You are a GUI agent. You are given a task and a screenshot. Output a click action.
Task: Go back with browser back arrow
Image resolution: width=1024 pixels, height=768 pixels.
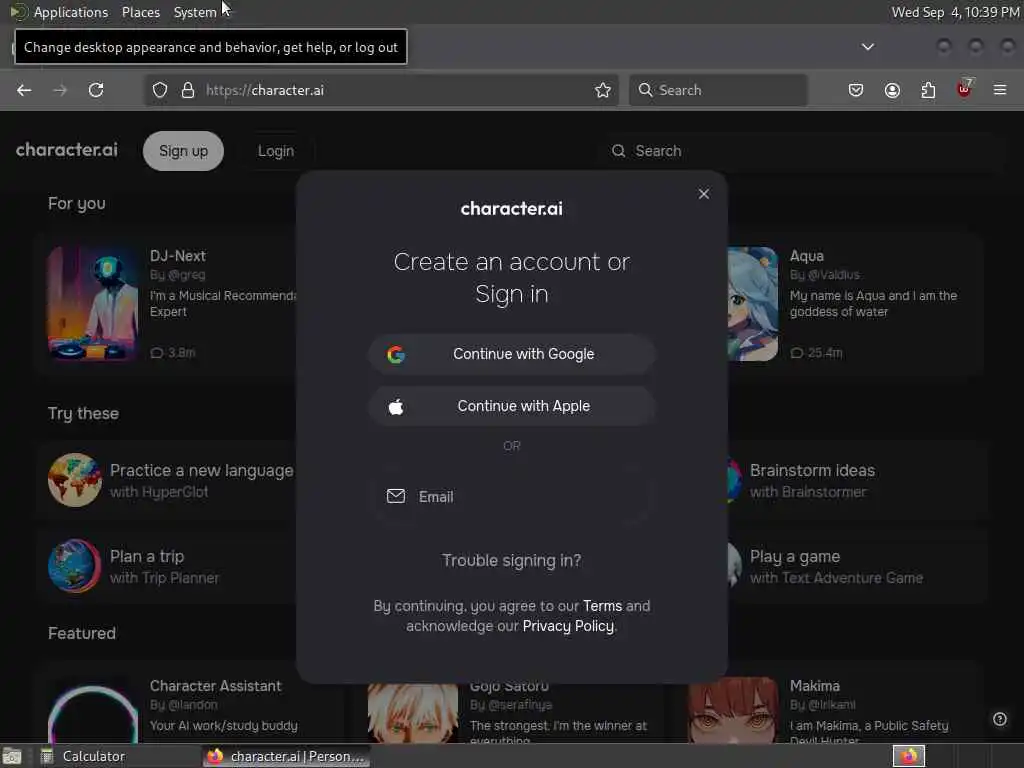(24, 90)
